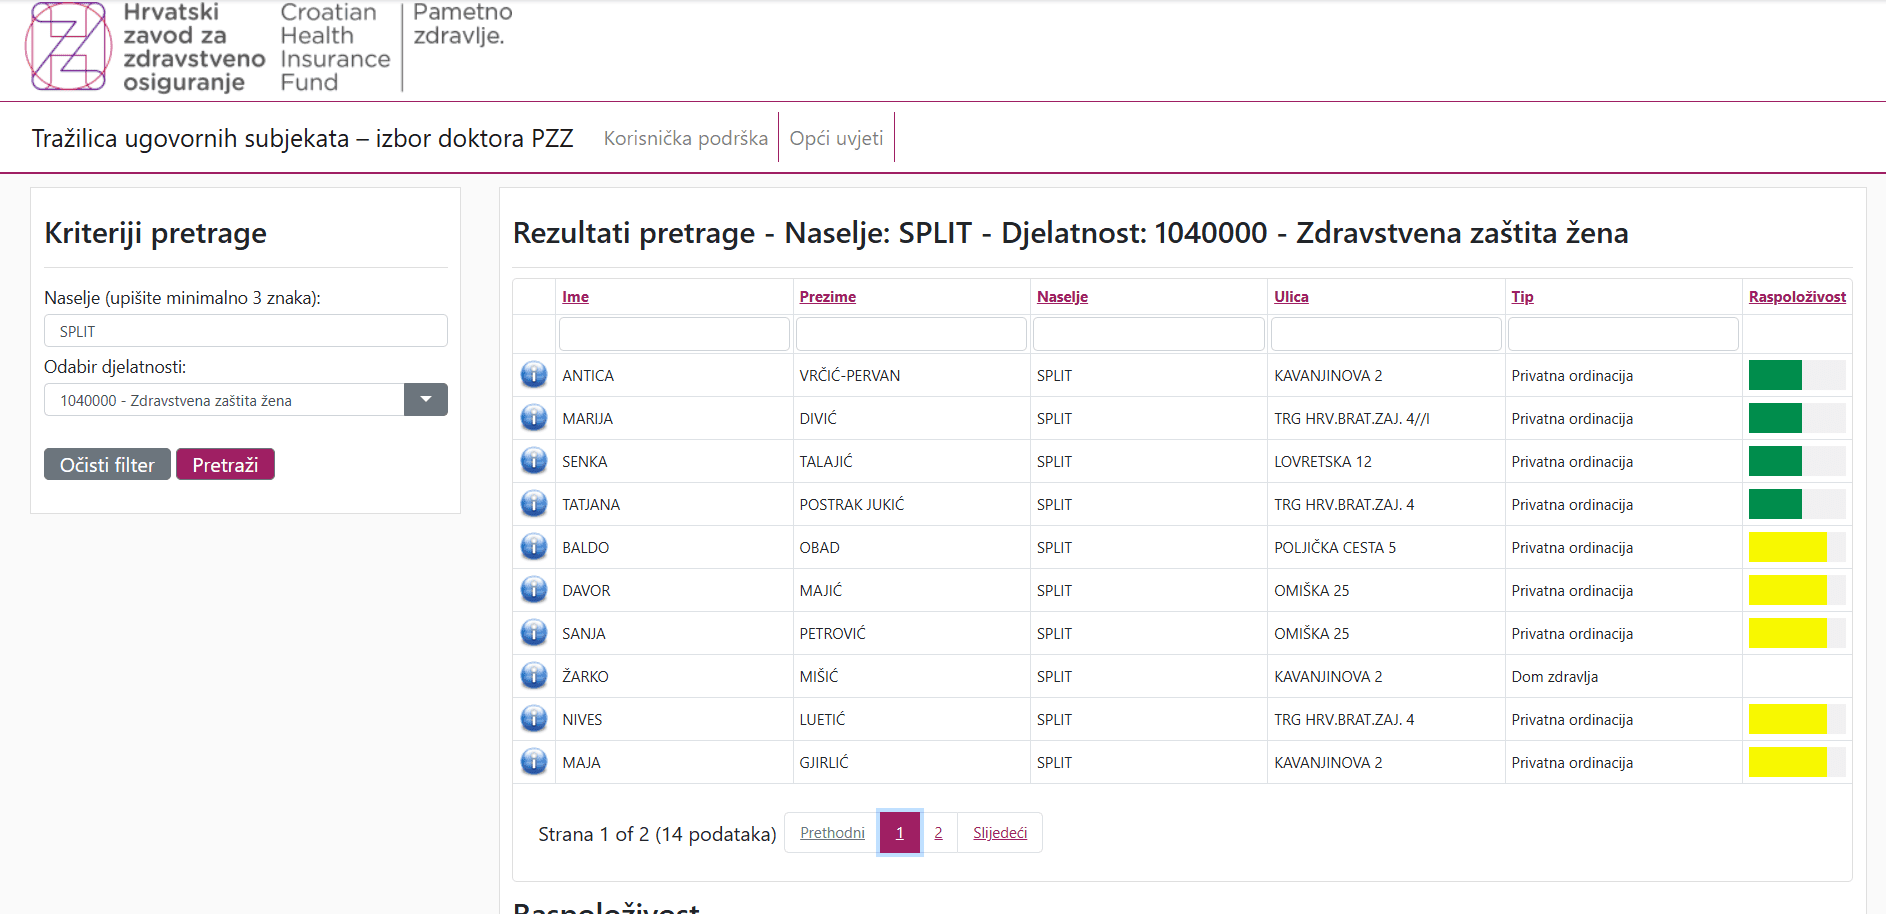Open Opći uvjeti menu item
Viewport: 1886px width, 914px height.
pyautogui.click(x=836, y=138)
